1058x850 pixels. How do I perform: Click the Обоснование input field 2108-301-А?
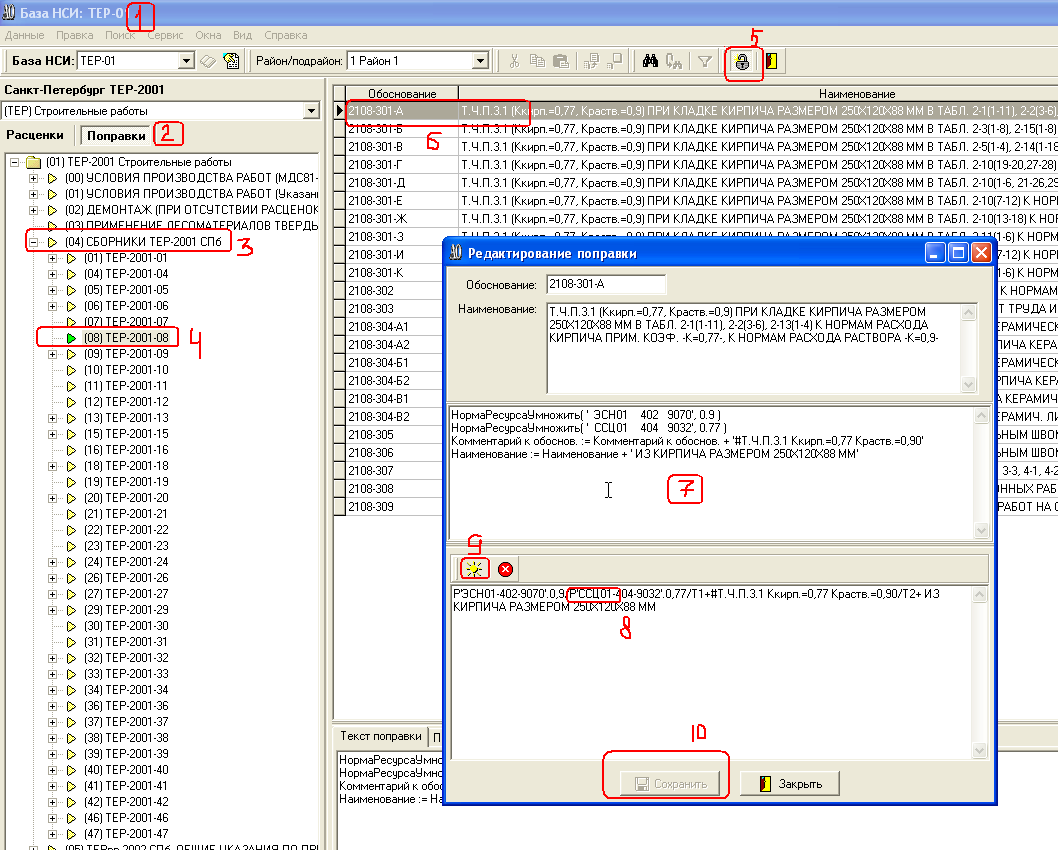tap(606, 284)
